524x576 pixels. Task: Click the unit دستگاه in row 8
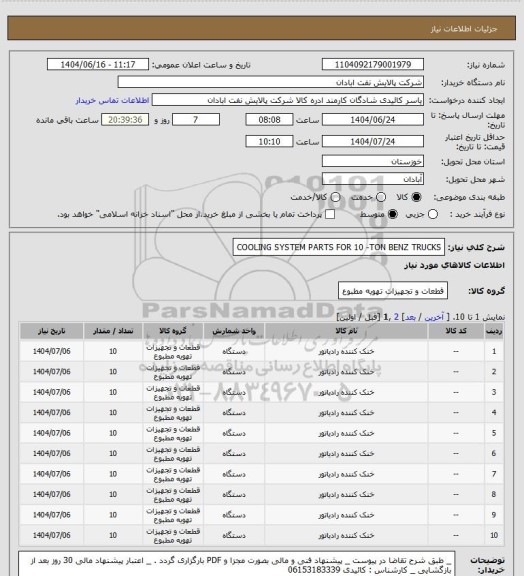(x=234, y=494)
